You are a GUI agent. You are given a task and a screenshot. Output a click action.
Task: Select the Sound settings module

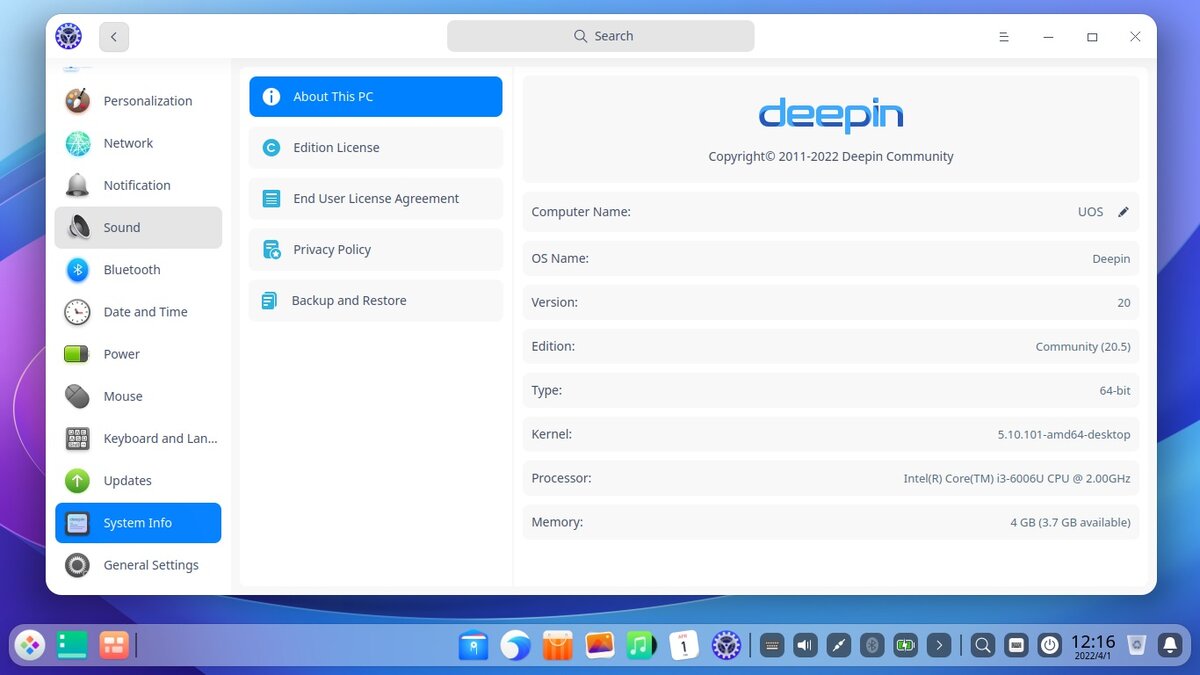138,227
